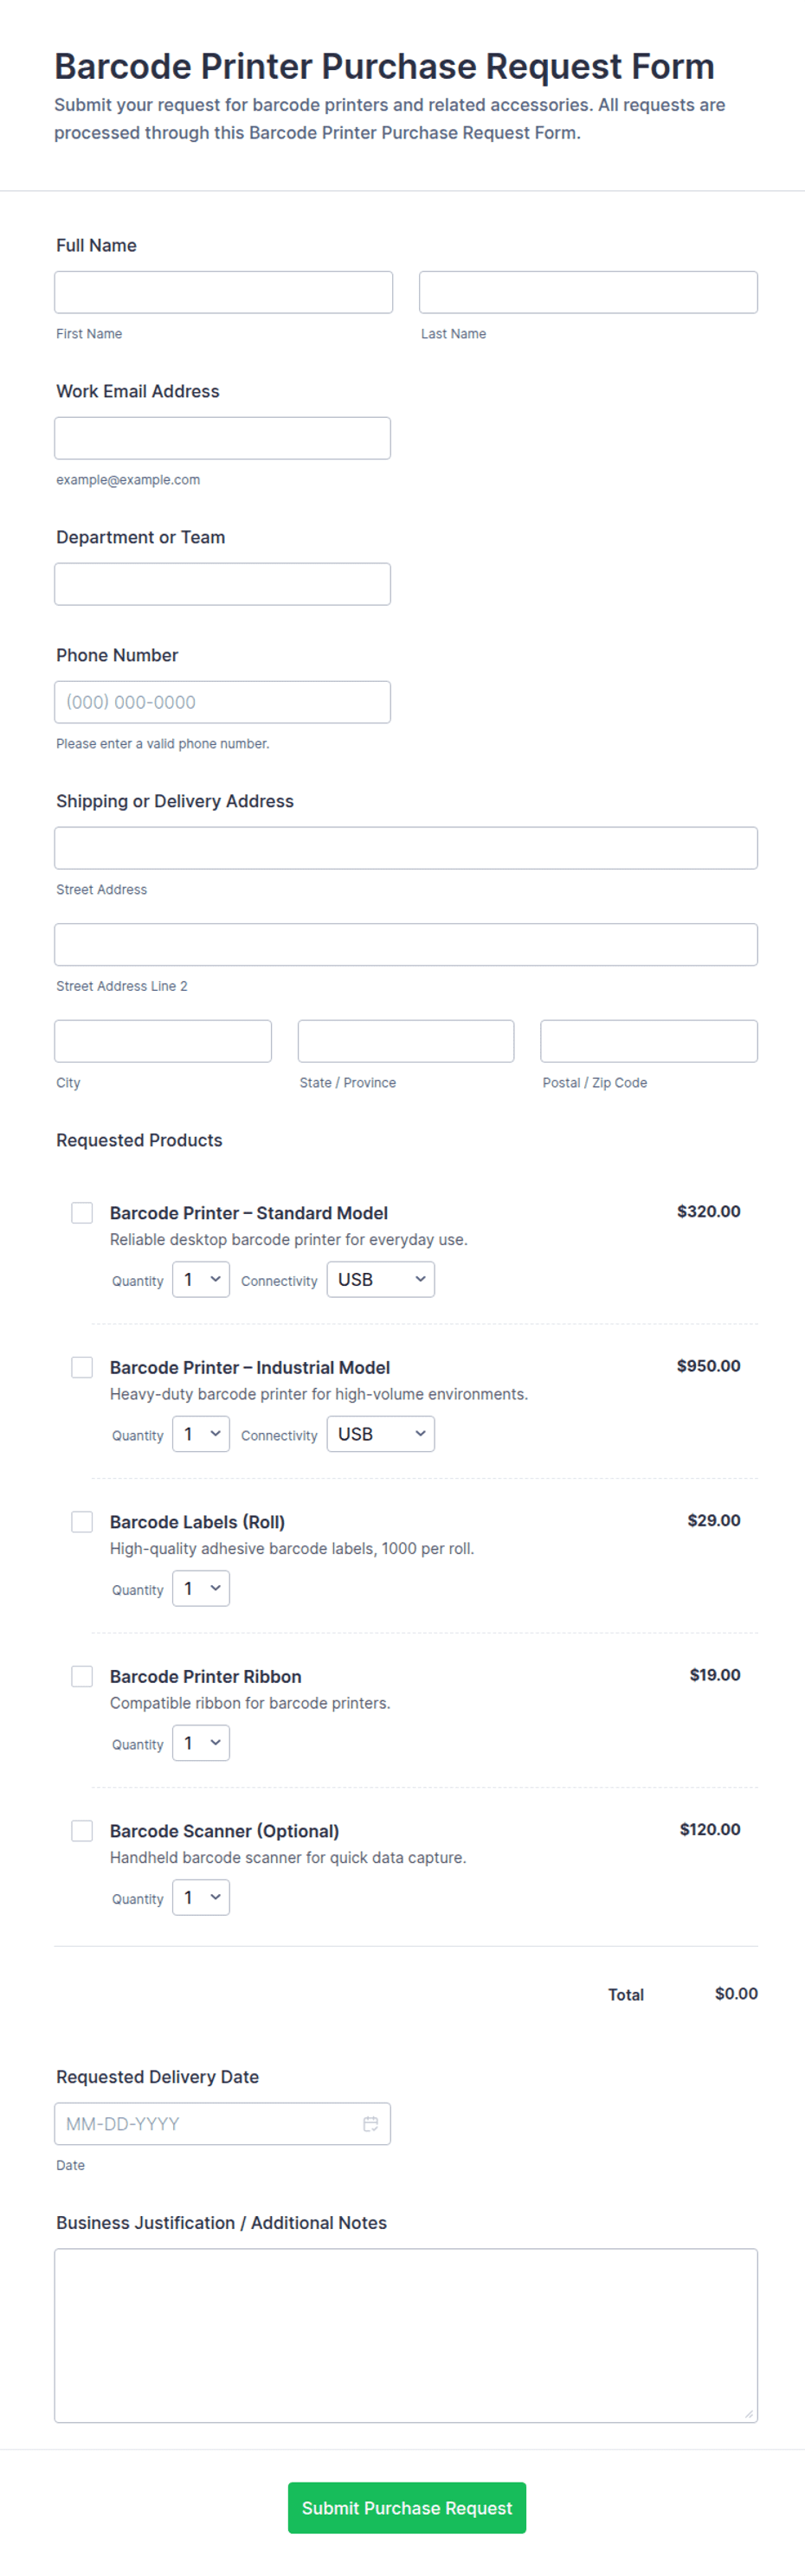Focus the Phone Number input

(222, 702)
